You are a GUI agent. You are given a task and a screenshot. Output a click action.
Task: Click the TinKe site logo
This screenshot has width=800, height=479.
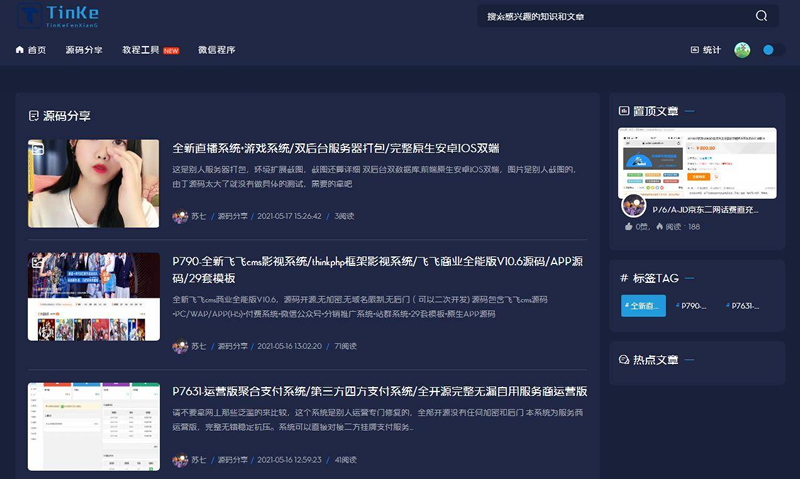(x=50, y=15)
